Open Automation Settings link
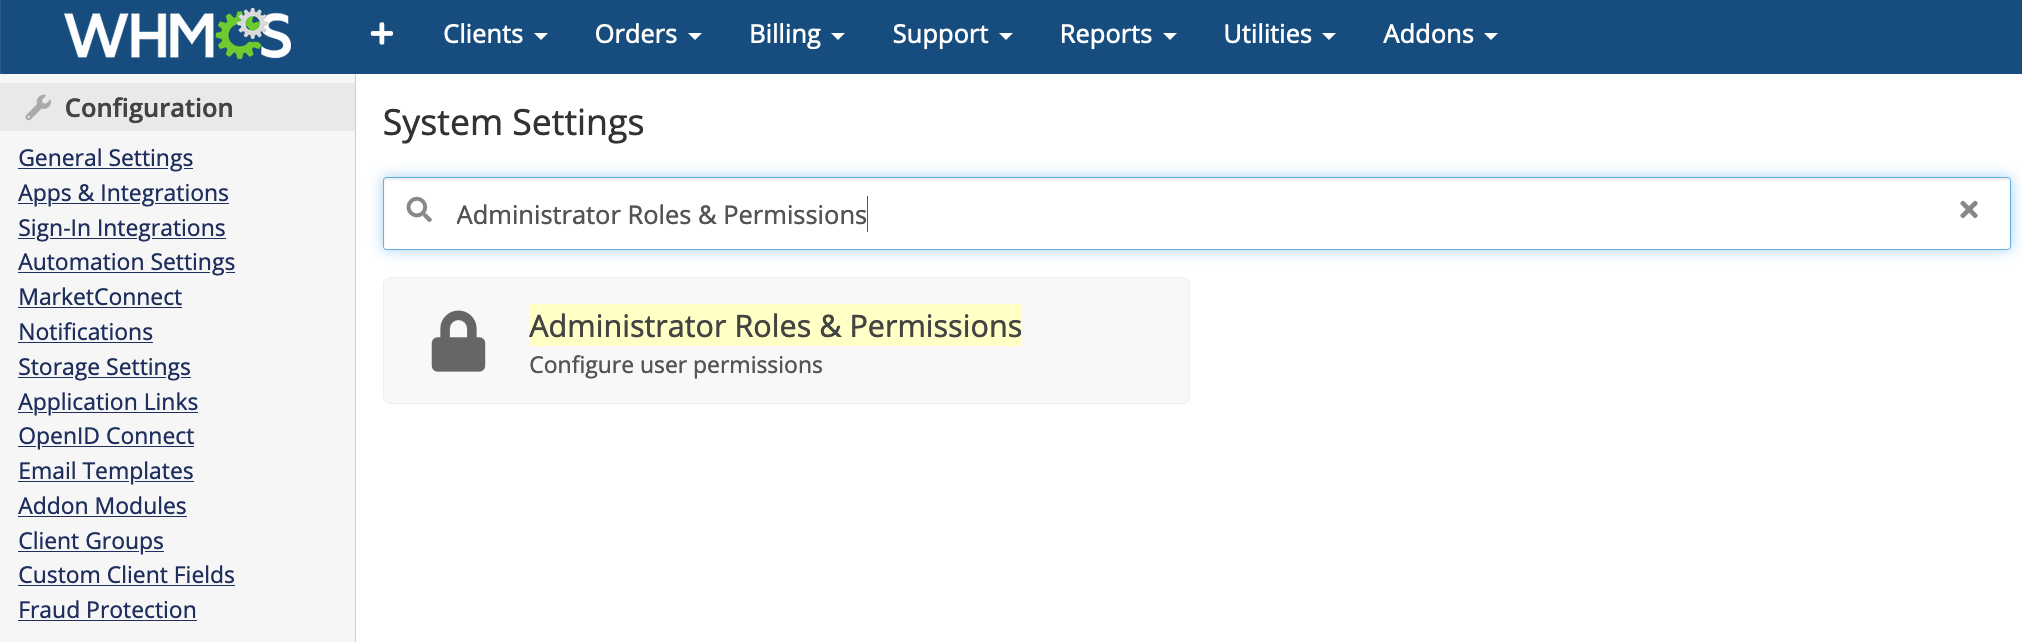The width and height of the screenshot is (2022, 642). pyautogui.click(x=127, y=262)
